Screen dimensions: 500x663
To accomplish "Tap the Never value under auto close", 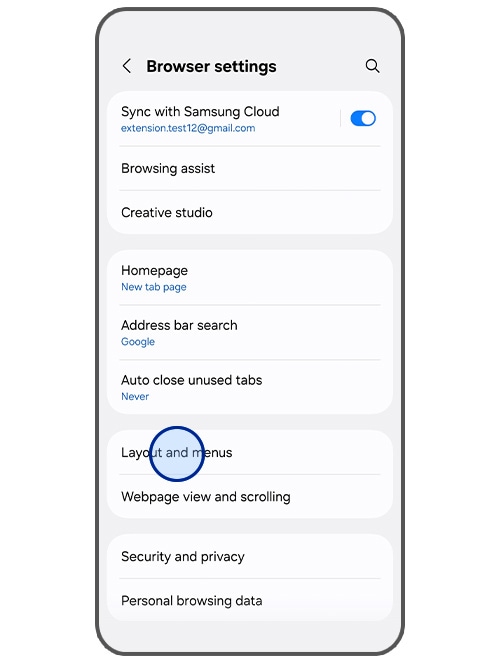I will click(135, 397).
